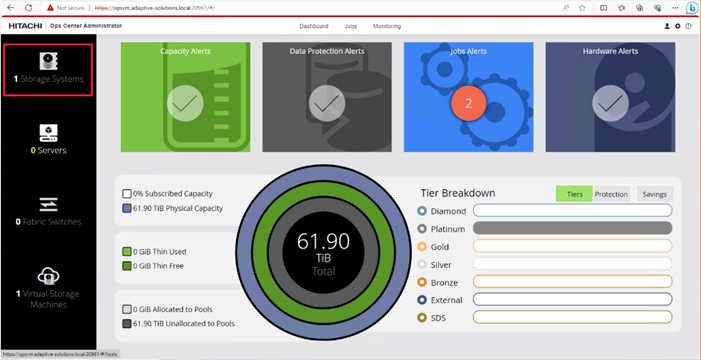The width and height of the screenshot is (701, 360).
Task: Toggle the Thin Used legend box
Action: (x=127, y=252)
